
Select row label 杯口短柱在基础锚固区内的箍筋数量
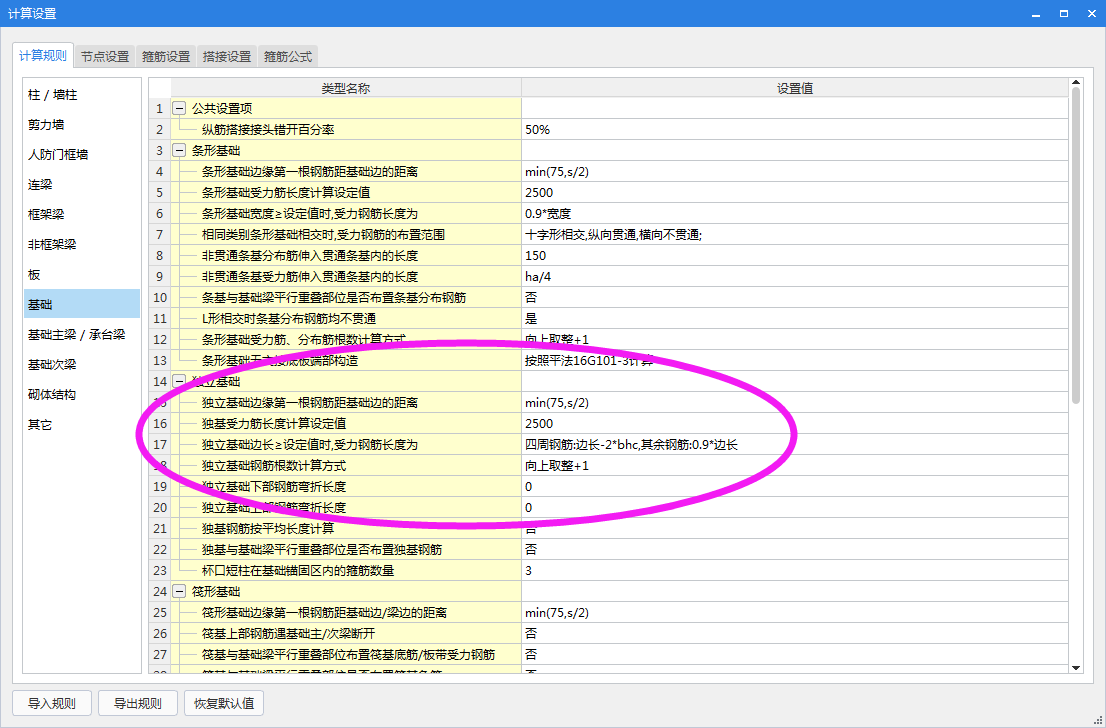click(298, 571)
